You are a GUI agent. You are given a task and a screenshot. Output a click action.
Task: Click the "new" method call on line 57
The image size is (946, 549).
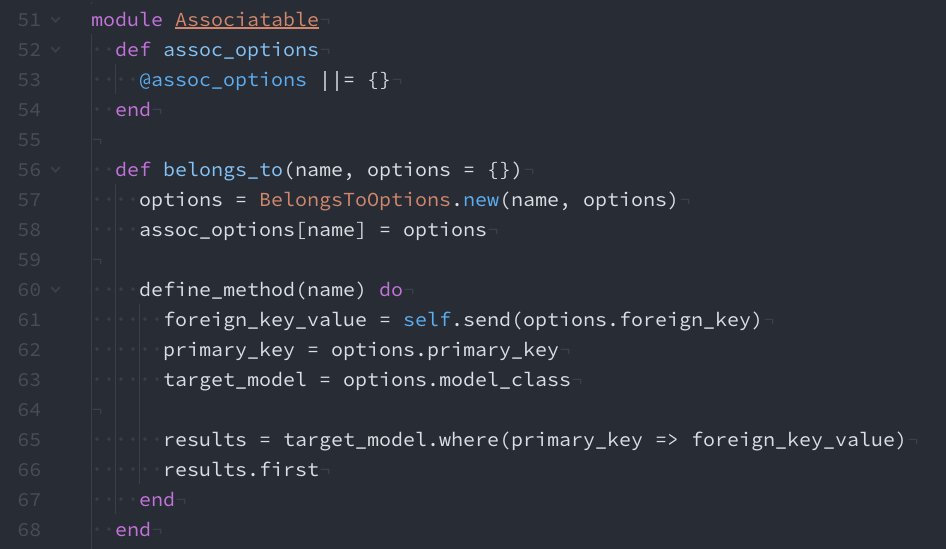pyautogui.click(x=480, y=200)
